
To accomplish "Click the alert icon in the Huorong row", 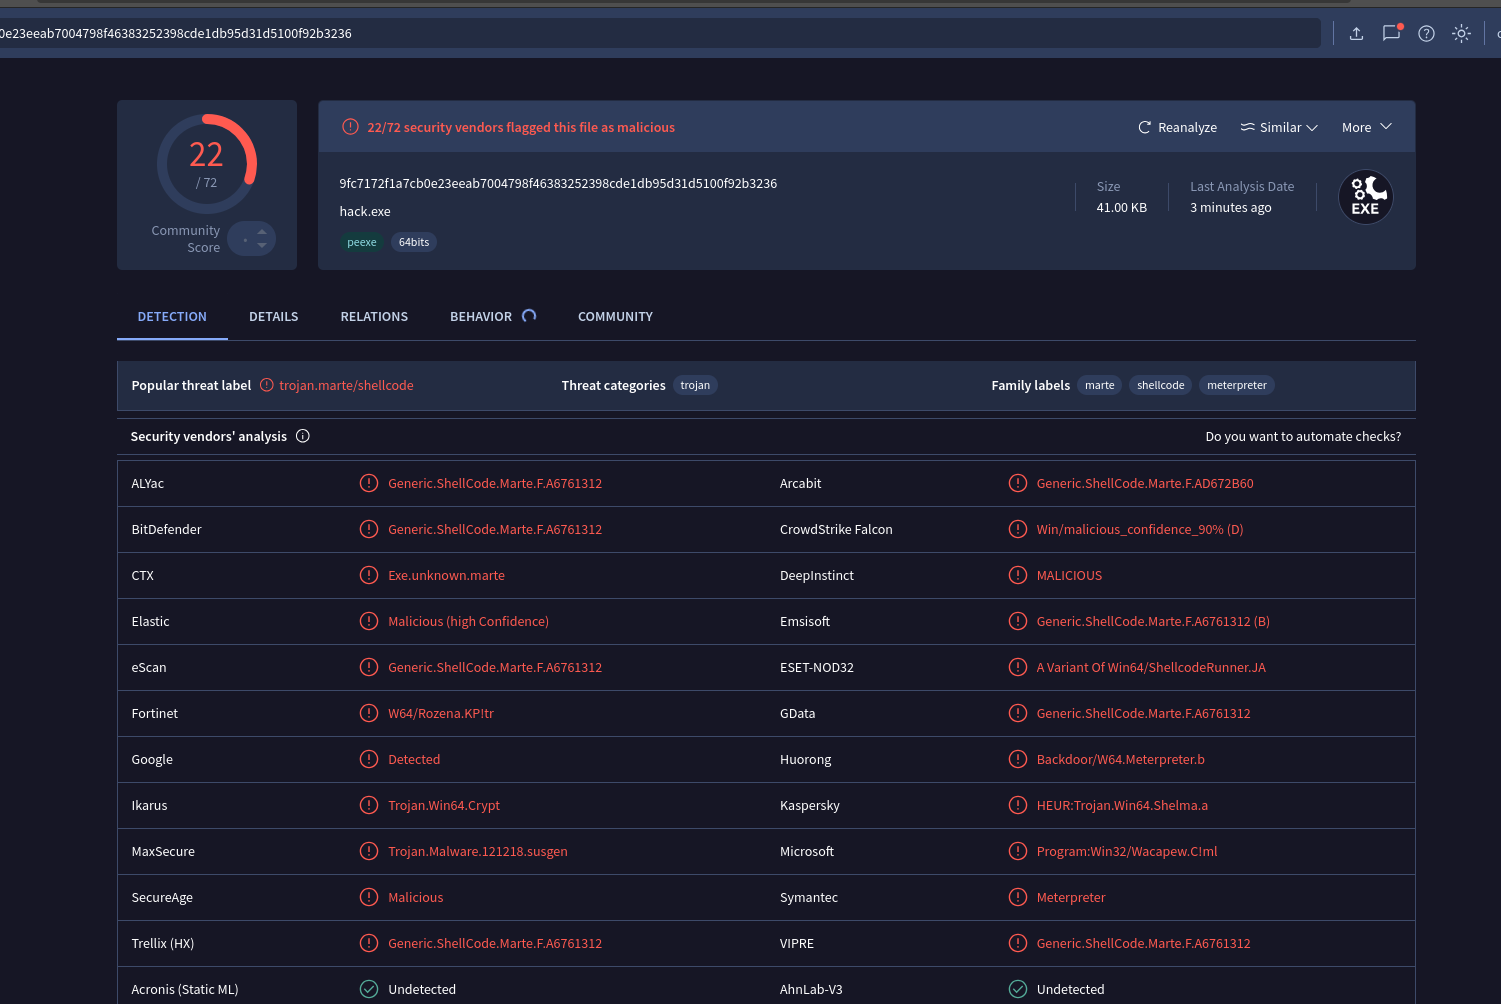I will [1018, 759].
